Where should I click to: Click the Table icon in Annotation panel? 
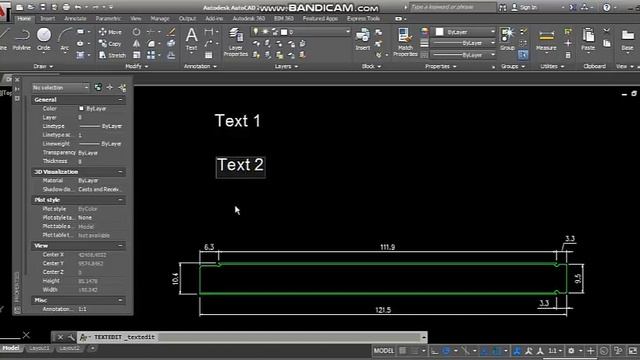[x=209, y=55]
